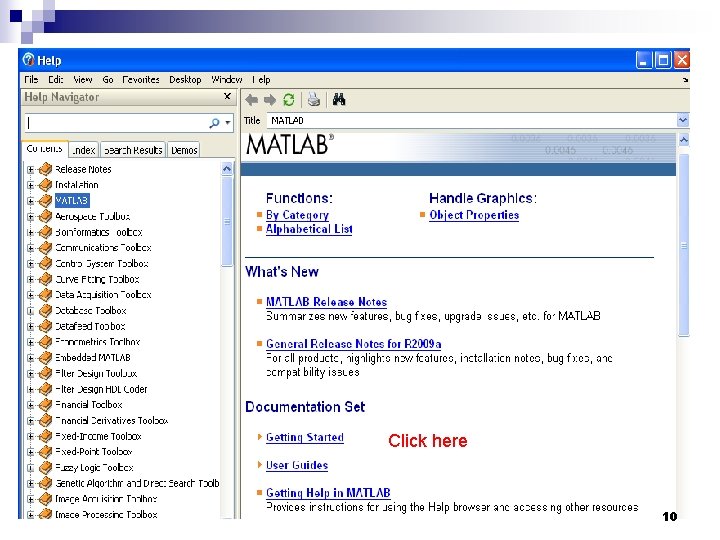
Task: Expand the Installation tree node
Action: pos(30,185)
